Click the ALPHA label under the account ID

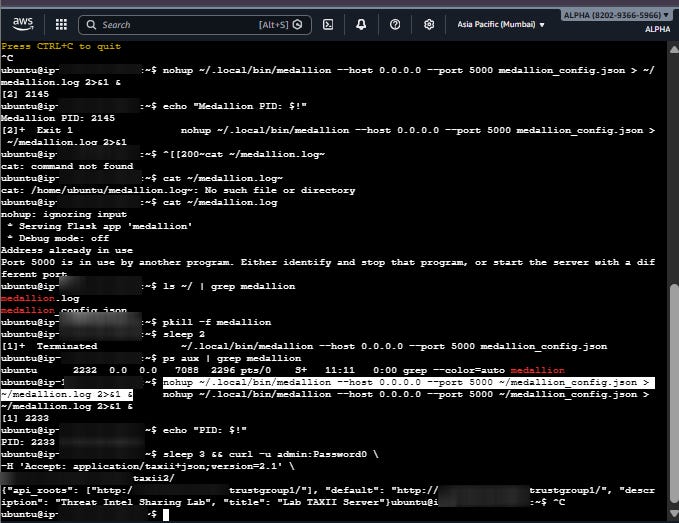click(x=657, y=29)
